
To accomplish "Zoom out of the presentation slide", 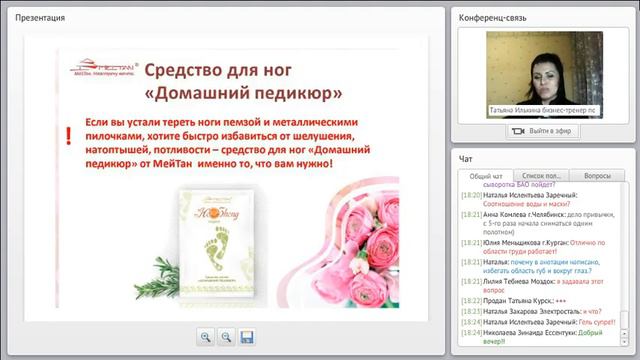I will (x=226, y=337).
